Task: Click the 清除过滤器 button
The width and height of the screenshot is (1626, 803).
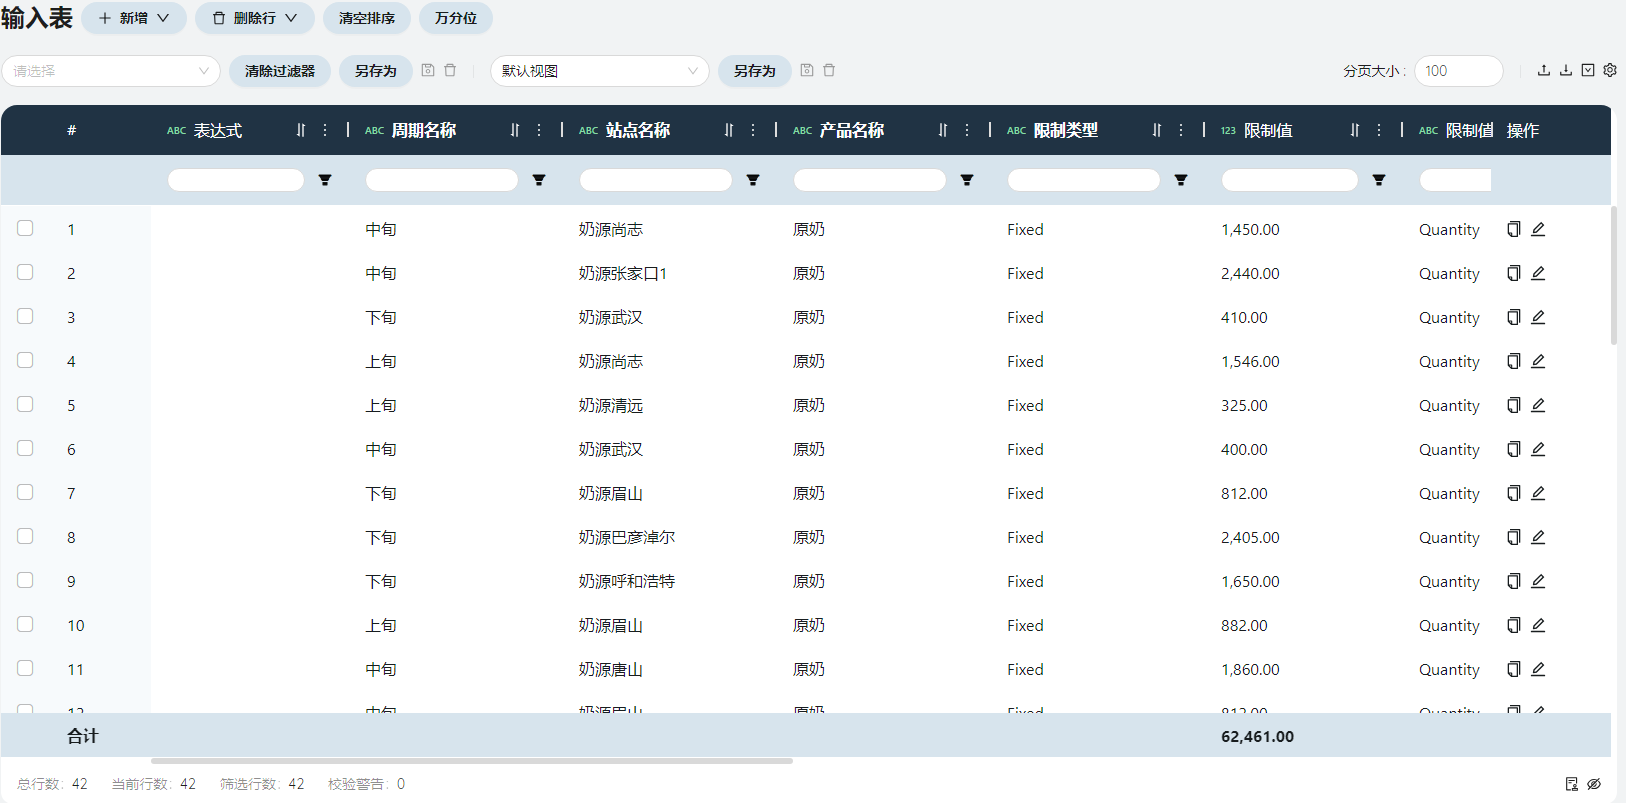Action: [x=280, y=71]
